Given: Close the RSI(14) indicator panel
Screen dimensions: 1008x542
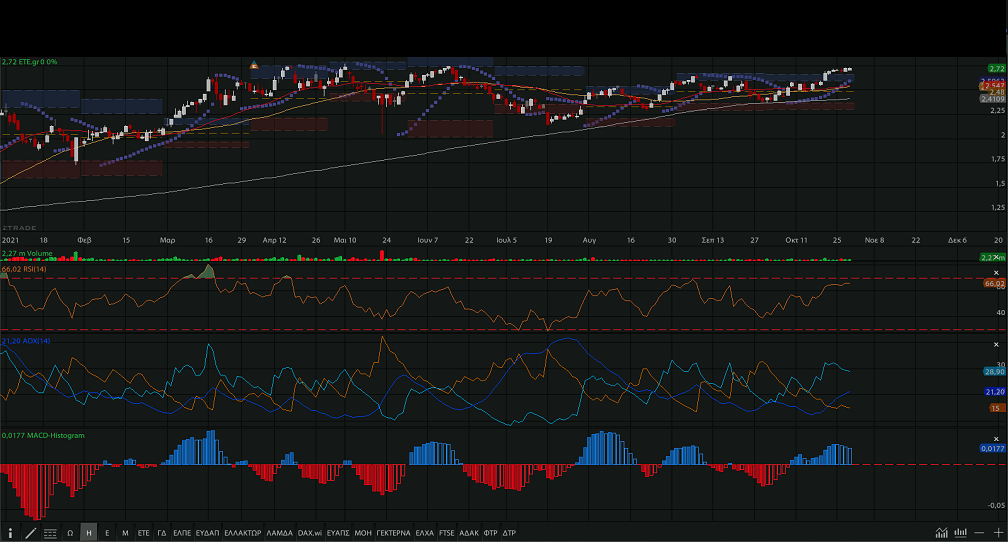Looking at the screenshot, I should coord(996,272).
